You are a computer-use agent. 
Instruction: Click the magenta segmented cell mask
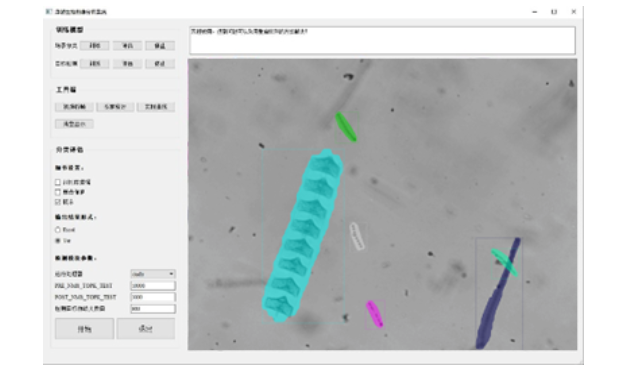click(374, 314)
